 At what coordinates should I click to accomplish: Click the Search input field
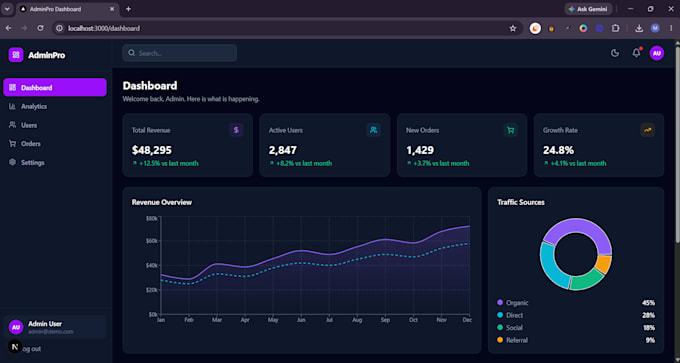(180, 53)
